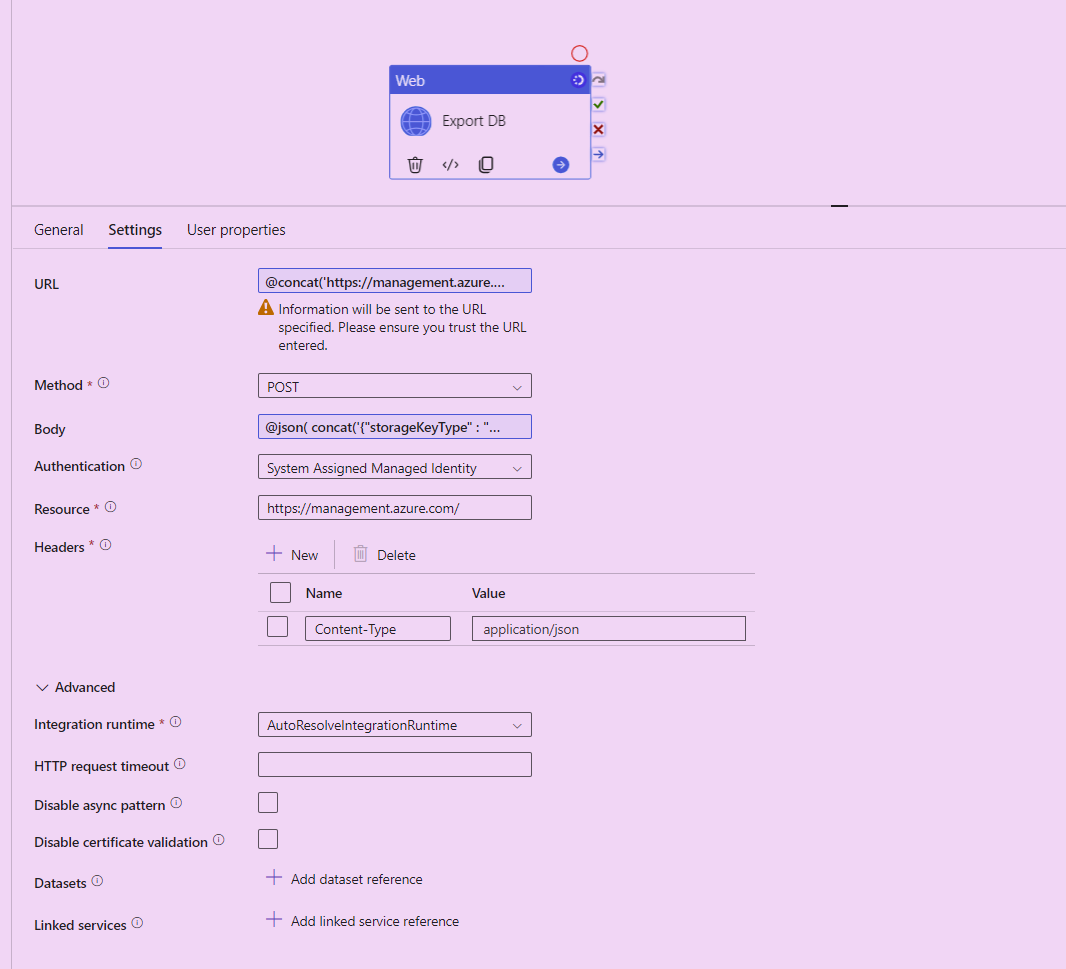This screenshot has height=969, width=1066.
Task: Click the blue add-activity arrow on Export DB
Action: point(560,164)
